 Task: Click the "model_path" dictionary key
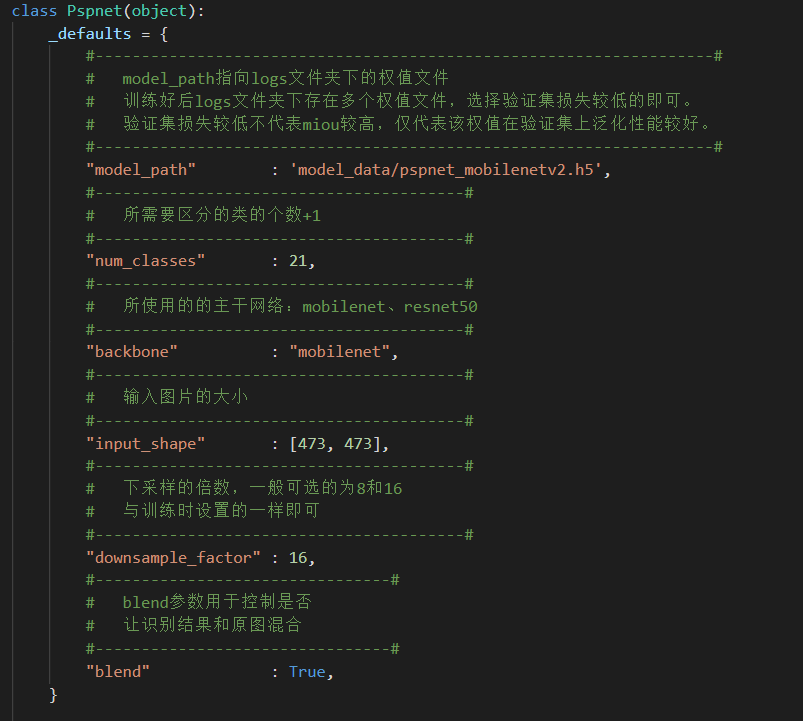pyautogui.click(x=141, y=170)
